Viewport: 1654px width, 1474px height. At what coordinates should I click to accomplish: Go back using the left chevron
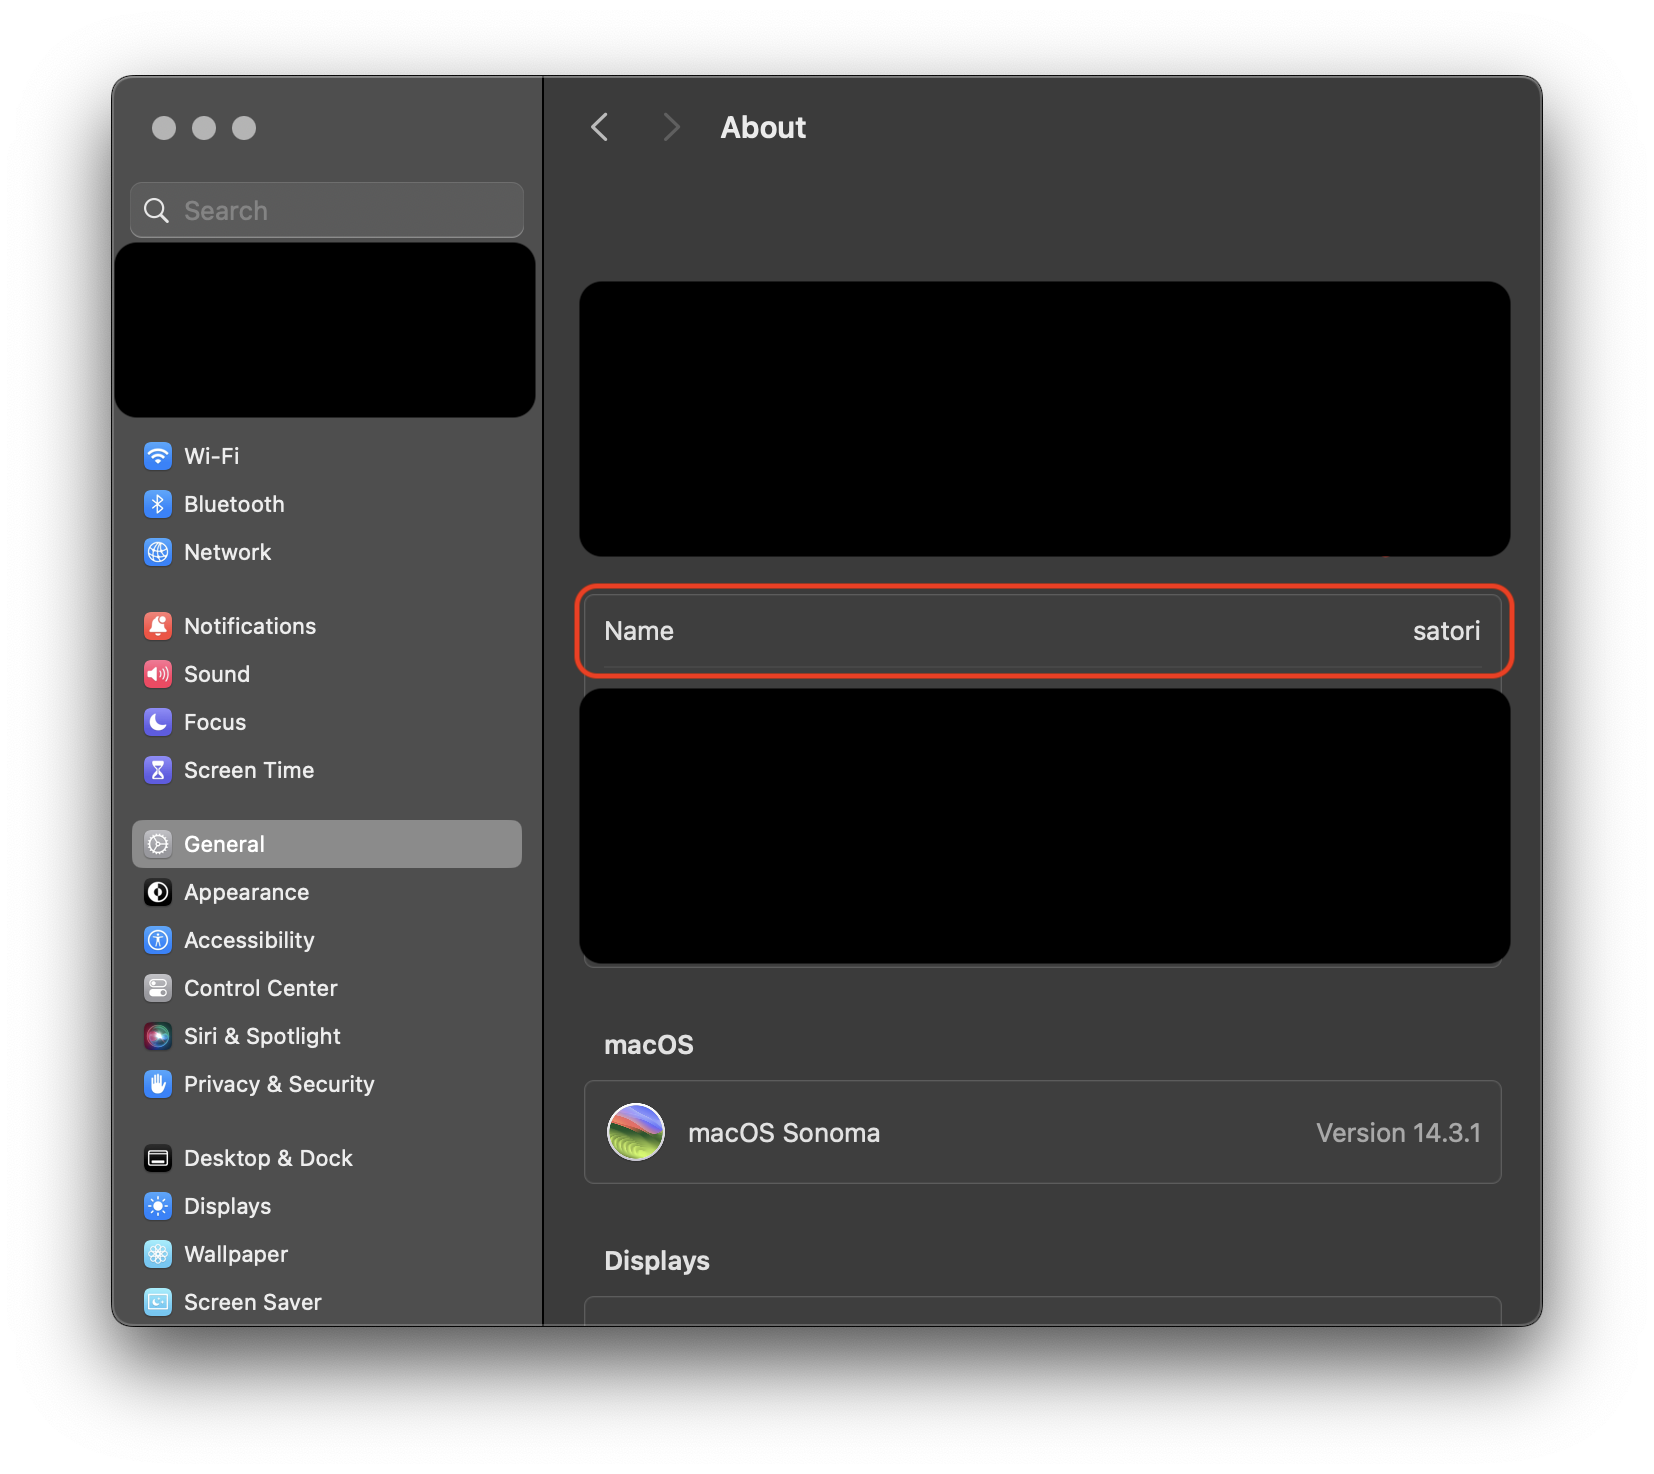click(600, 127)
